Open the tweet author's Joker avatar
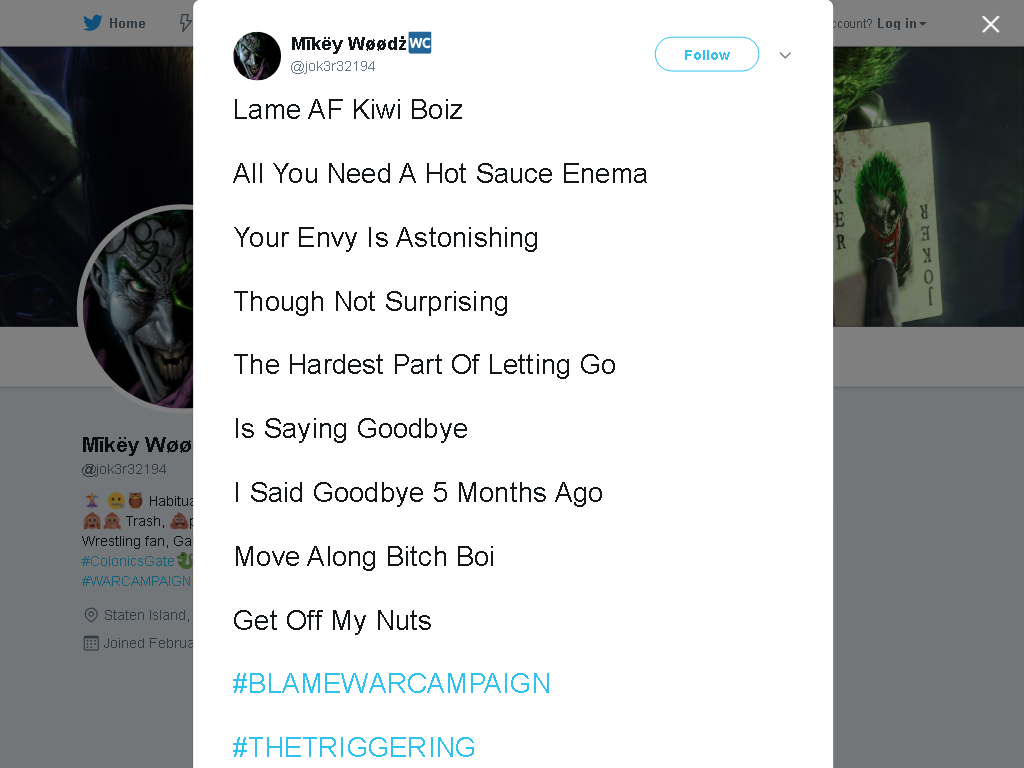Screen dimensions: 1024x768 coord(257,56)
